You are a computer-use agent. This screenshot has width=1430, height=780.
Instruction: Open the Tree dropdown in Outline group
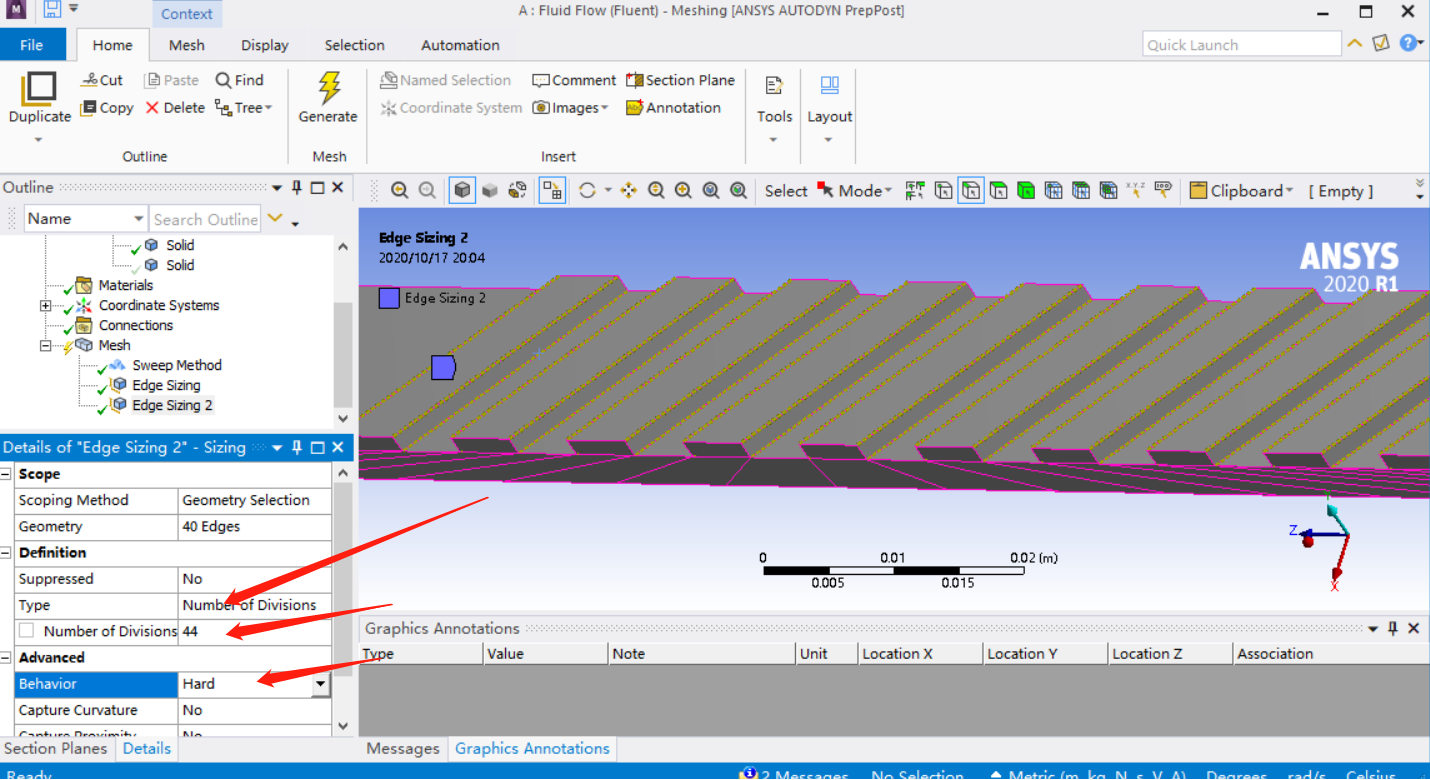click(244, 108)
